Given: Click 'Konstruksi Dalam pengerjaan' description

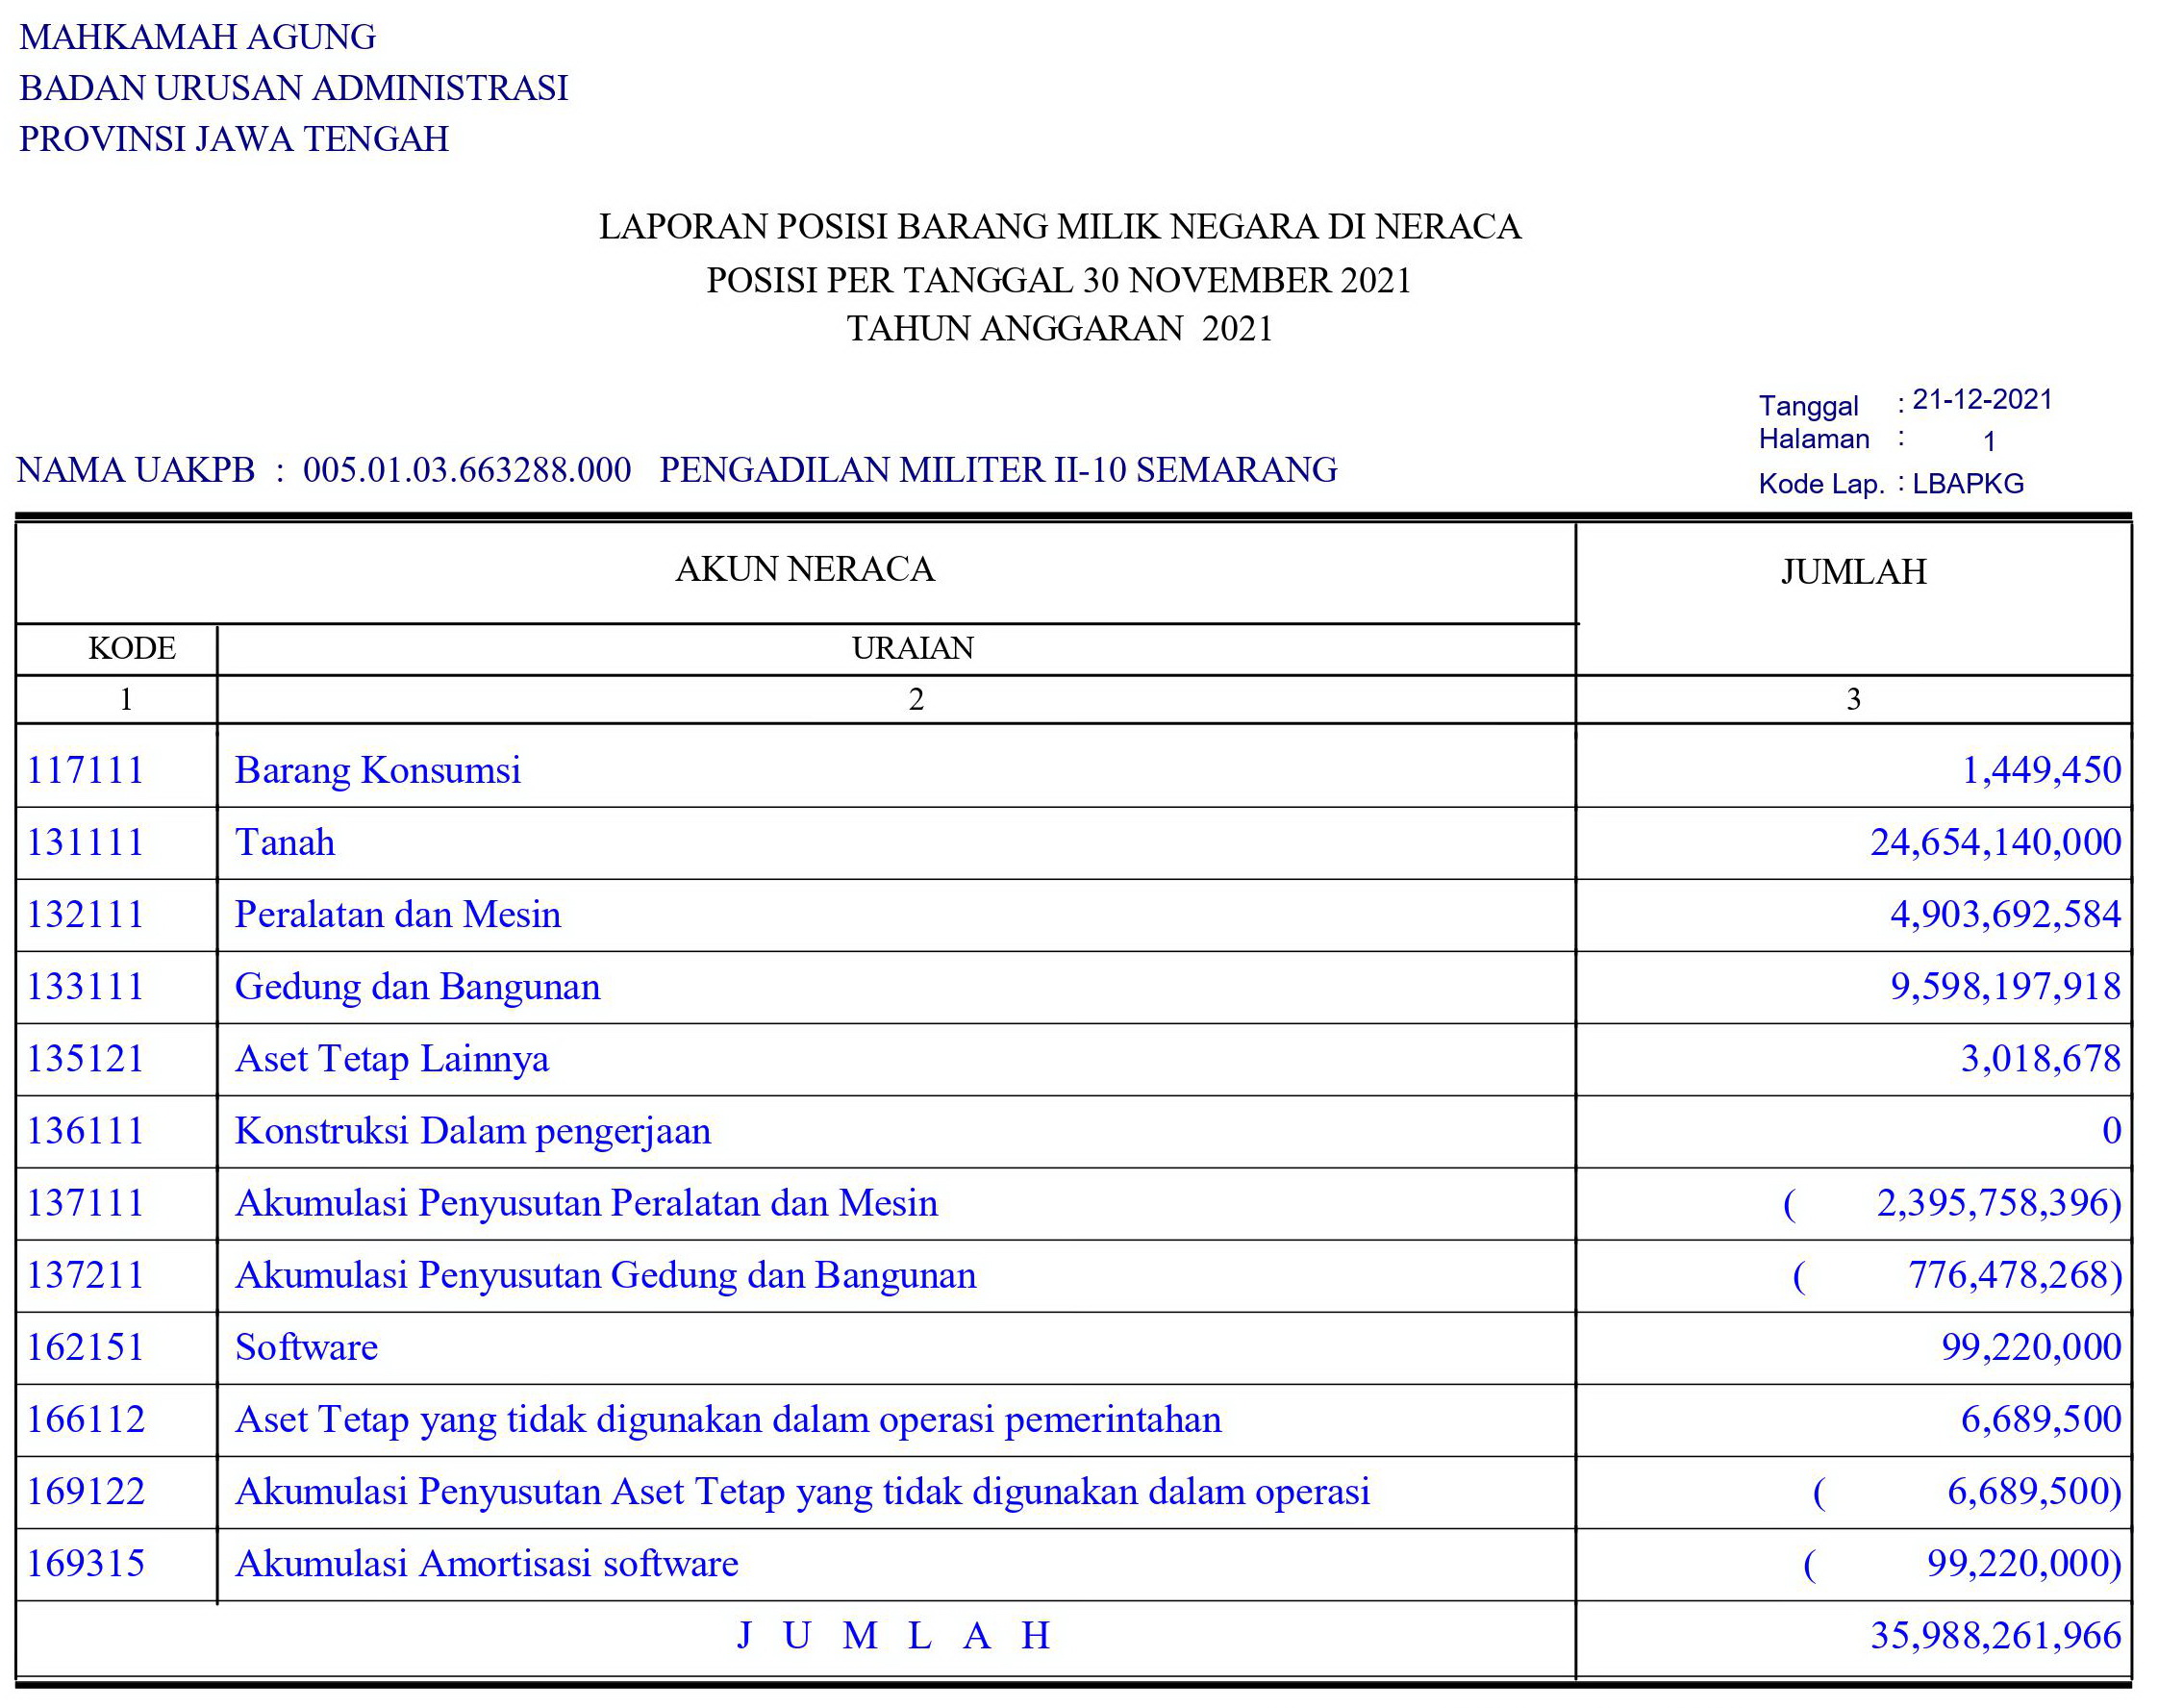Looking at the screenshot, I should click(473, 1131).
